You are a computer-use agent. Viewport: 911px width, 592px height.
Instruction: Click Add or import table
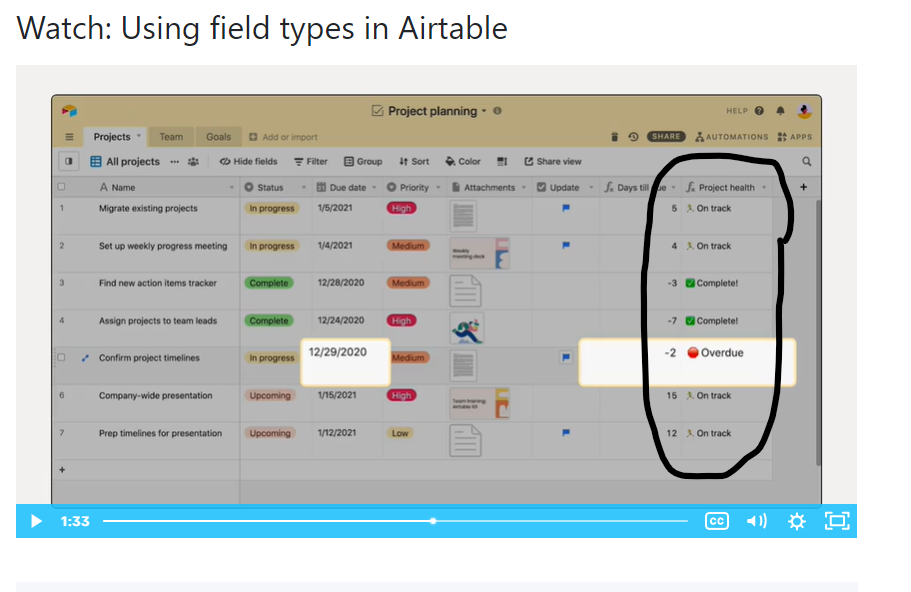coord(284,137)
